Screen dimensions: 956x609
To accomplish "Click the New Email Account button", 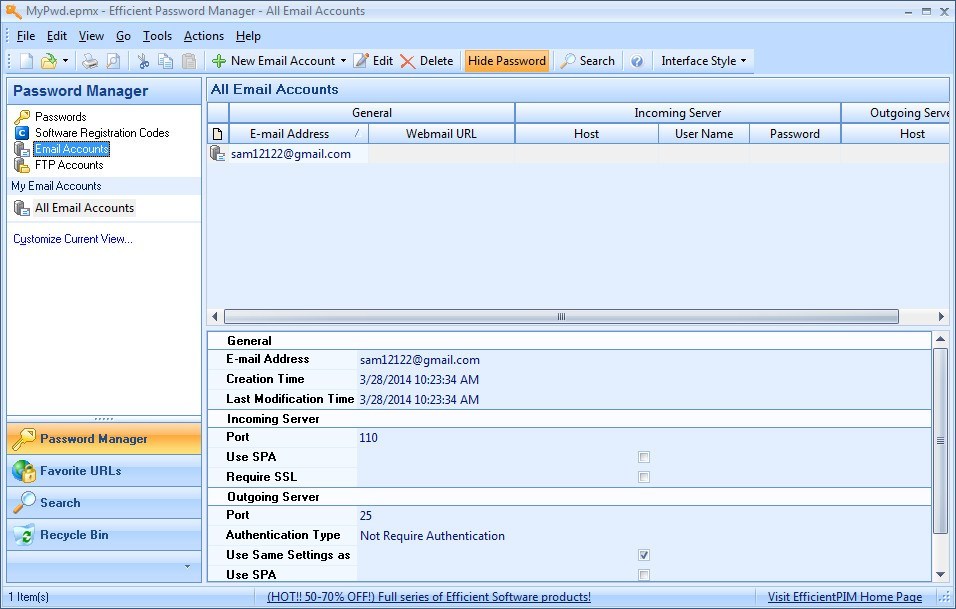I will (274, 61).
